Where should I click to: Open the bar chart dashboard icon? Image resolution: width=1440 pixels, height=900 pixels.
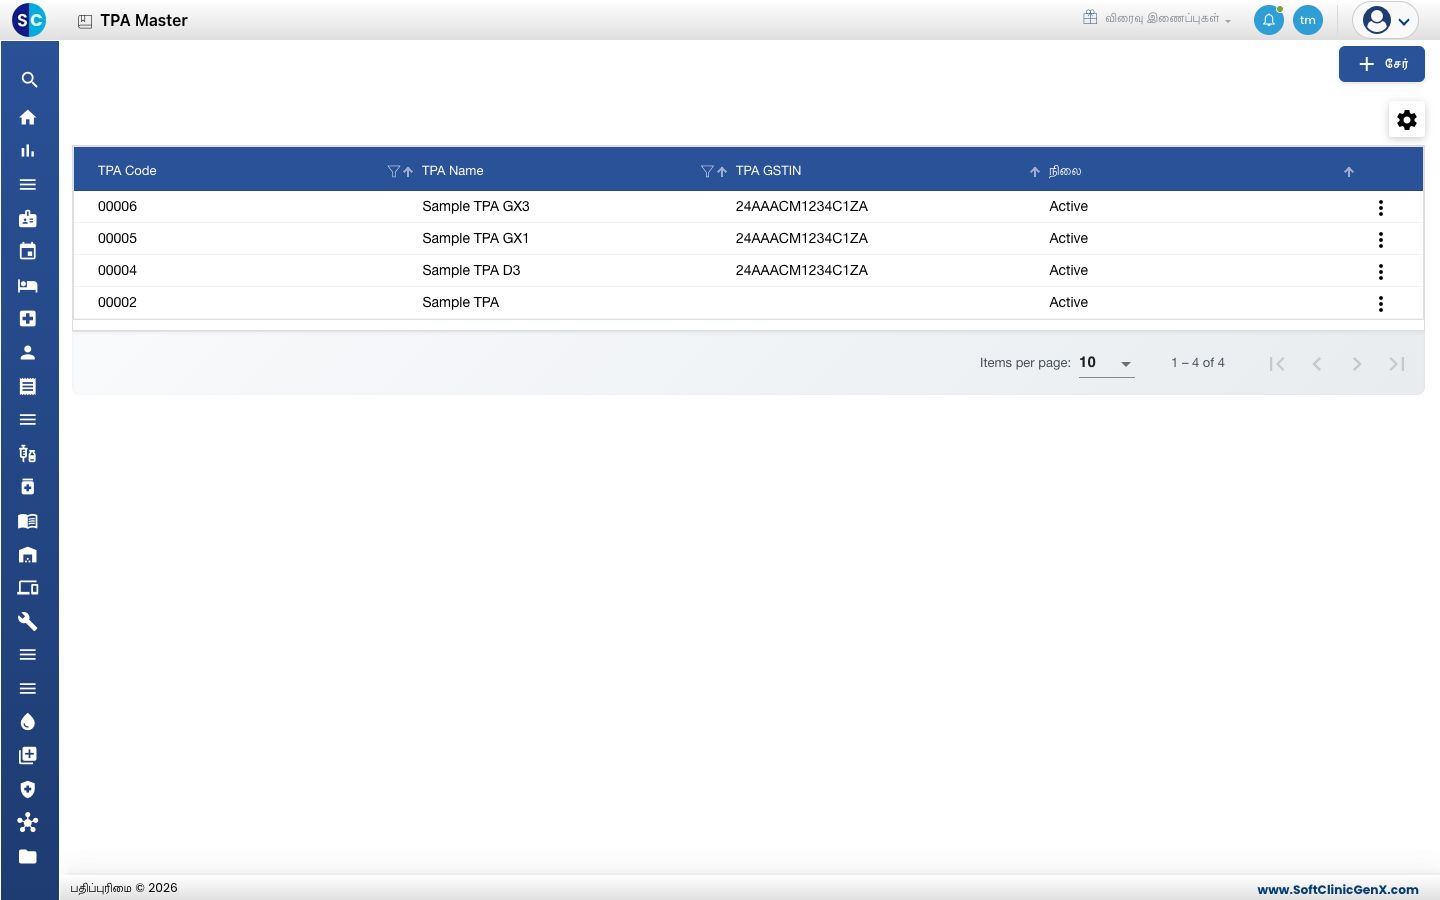click(28, 151)
